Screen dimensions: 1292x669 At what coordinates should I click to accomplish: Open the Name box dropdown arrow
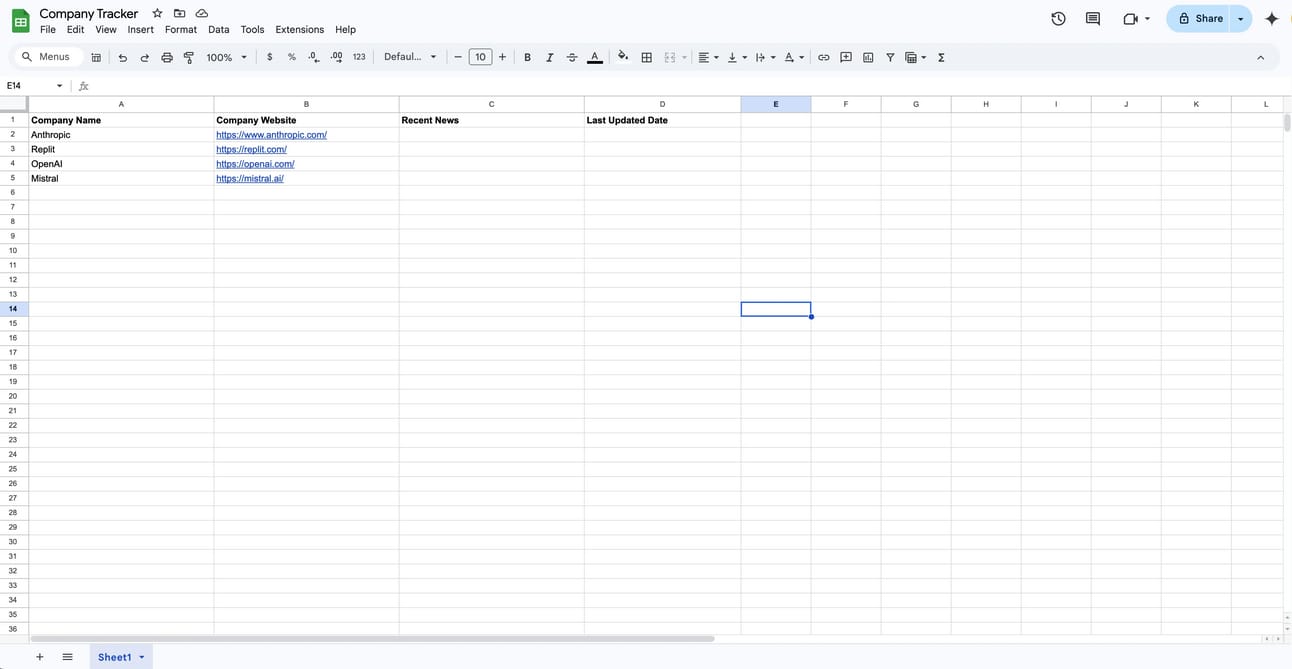click(59, 86)
